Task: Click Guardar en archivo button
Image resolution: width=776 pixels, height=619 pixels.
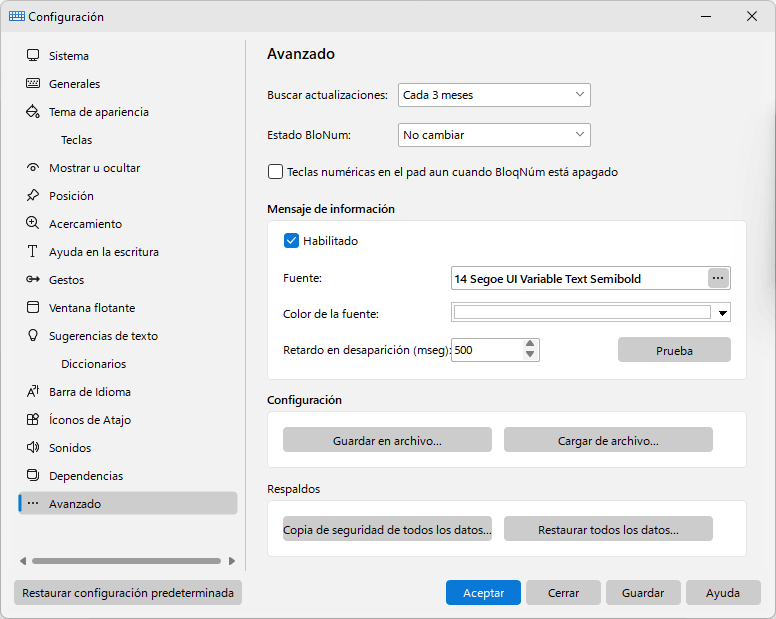Action: click(387, 440)
